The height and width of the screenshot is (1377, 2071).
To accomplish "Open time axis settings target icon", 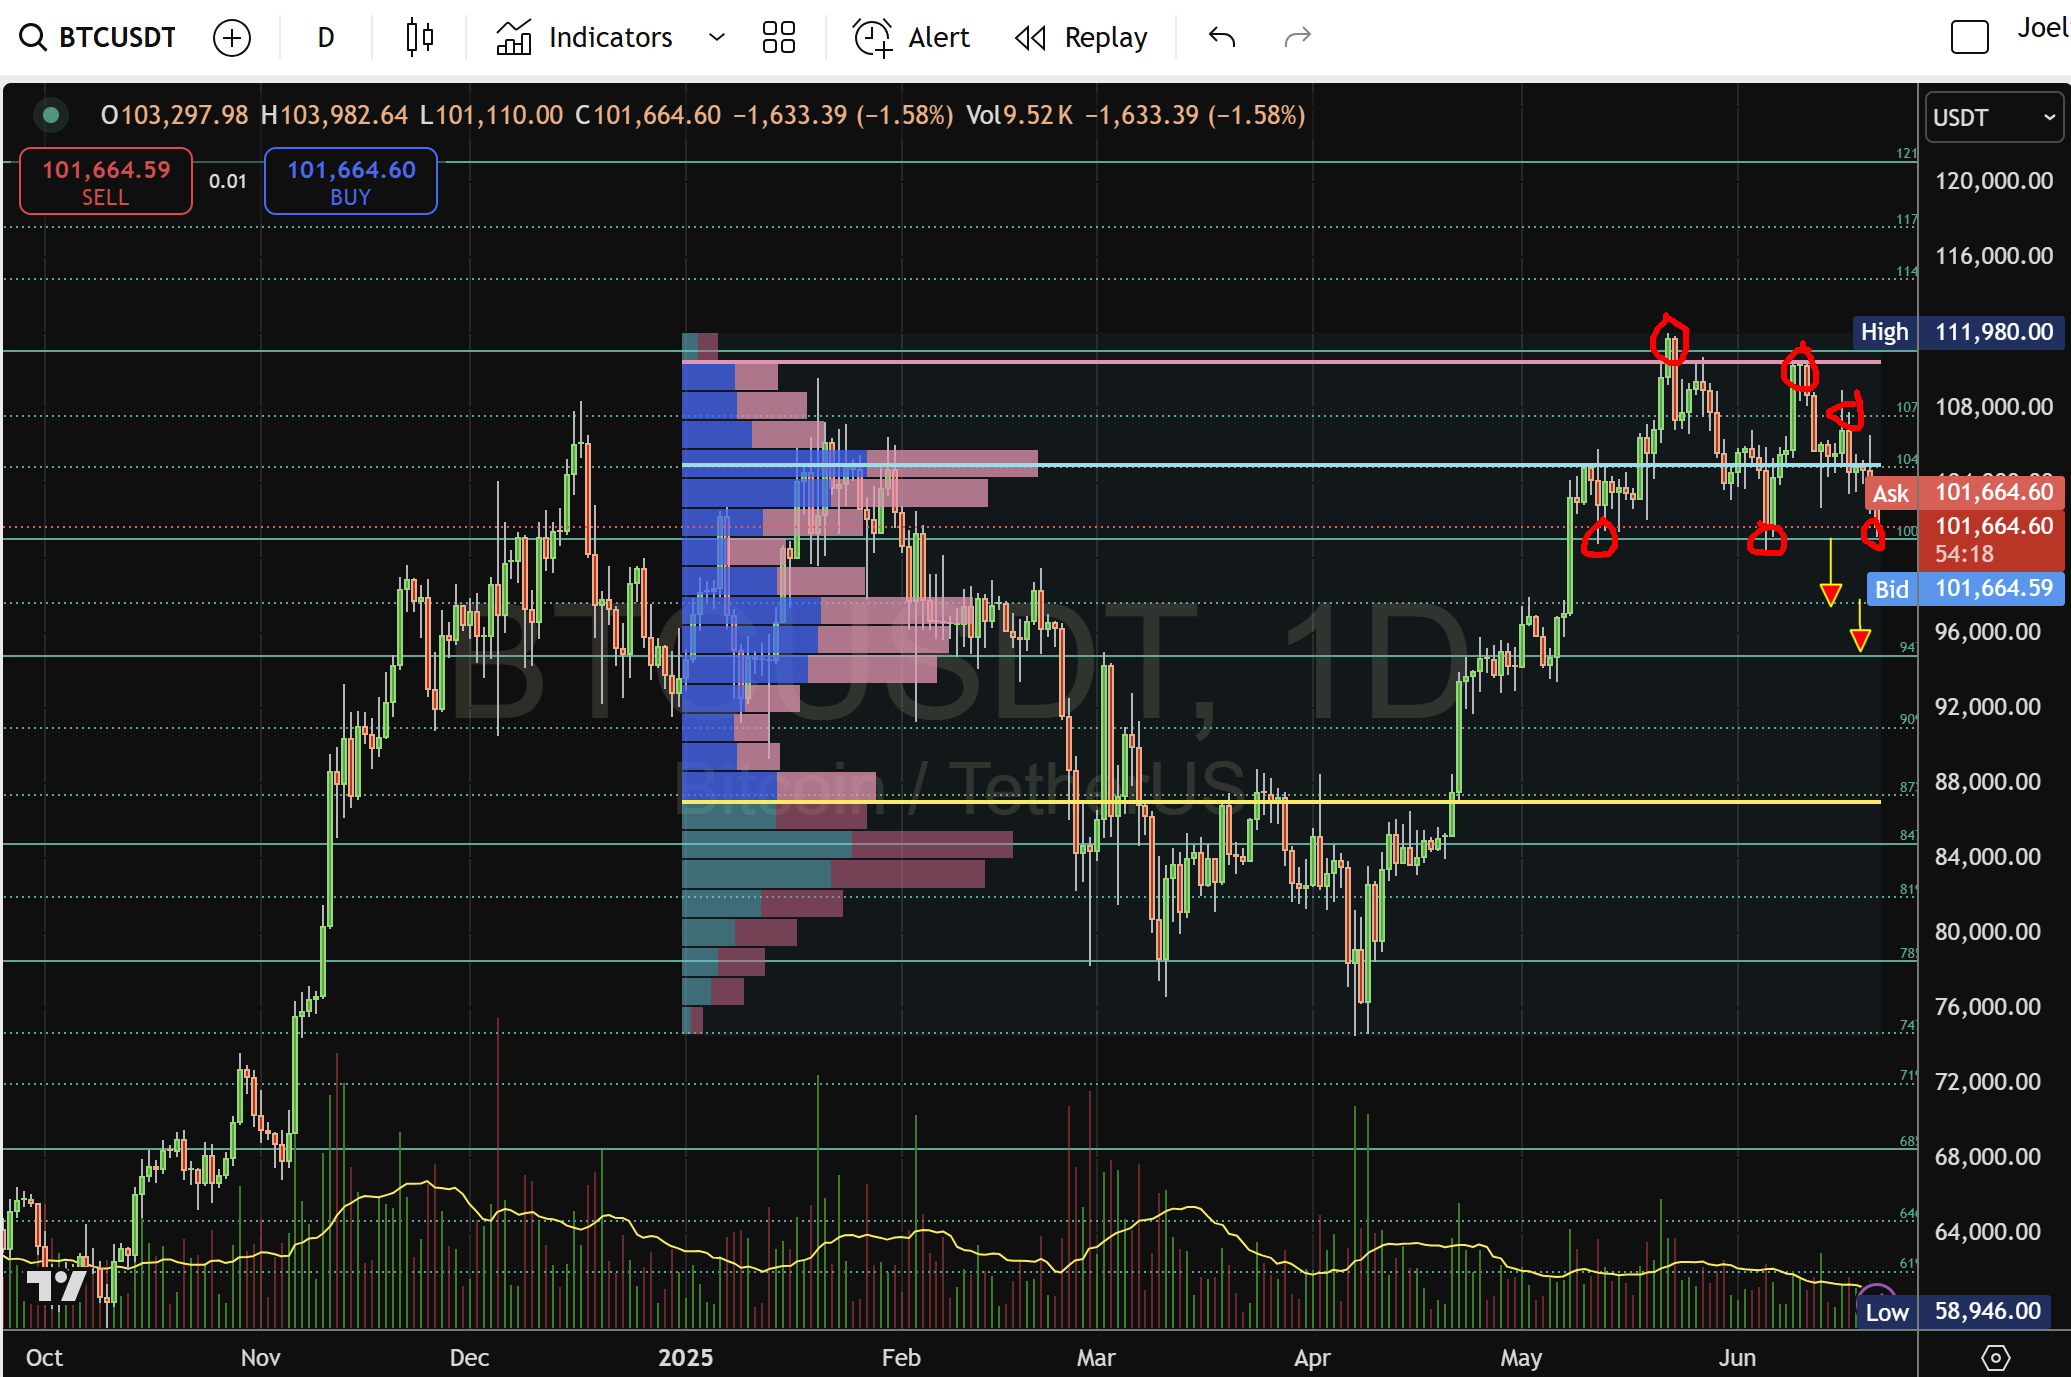I will 1995,1357.
